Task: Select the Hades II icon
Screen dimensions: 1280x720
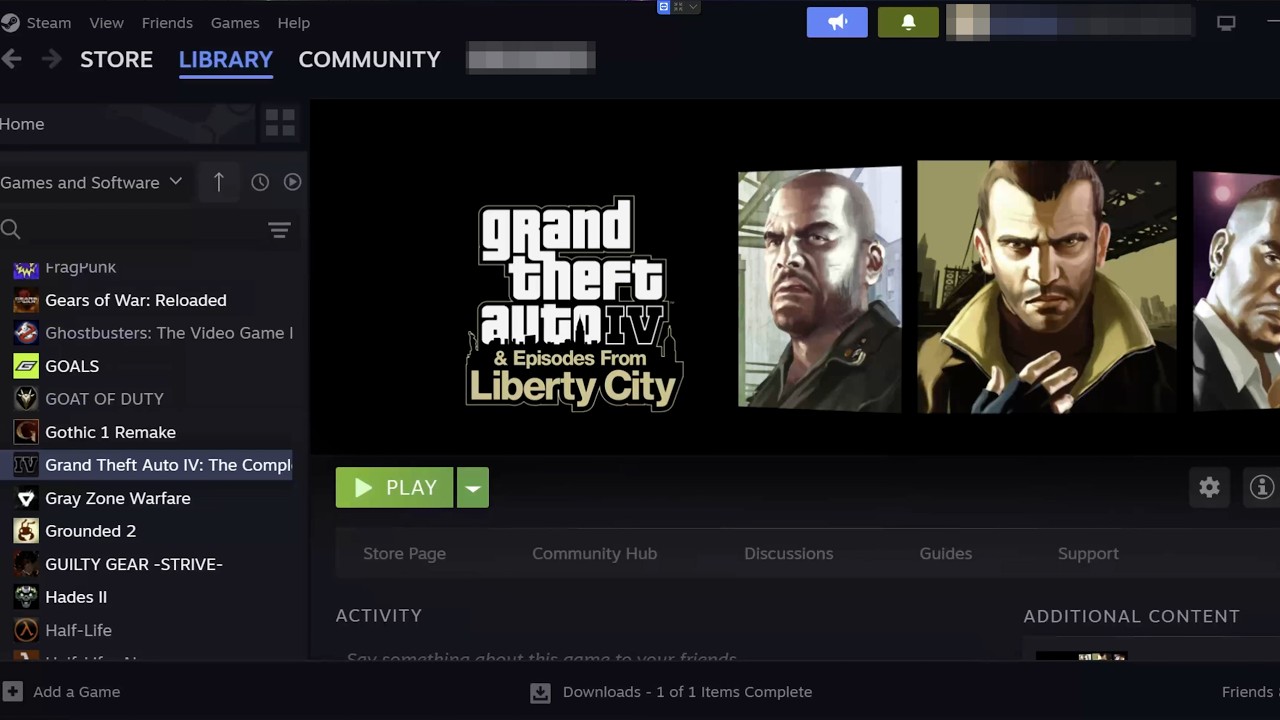Action: click(x=26, y=597)
